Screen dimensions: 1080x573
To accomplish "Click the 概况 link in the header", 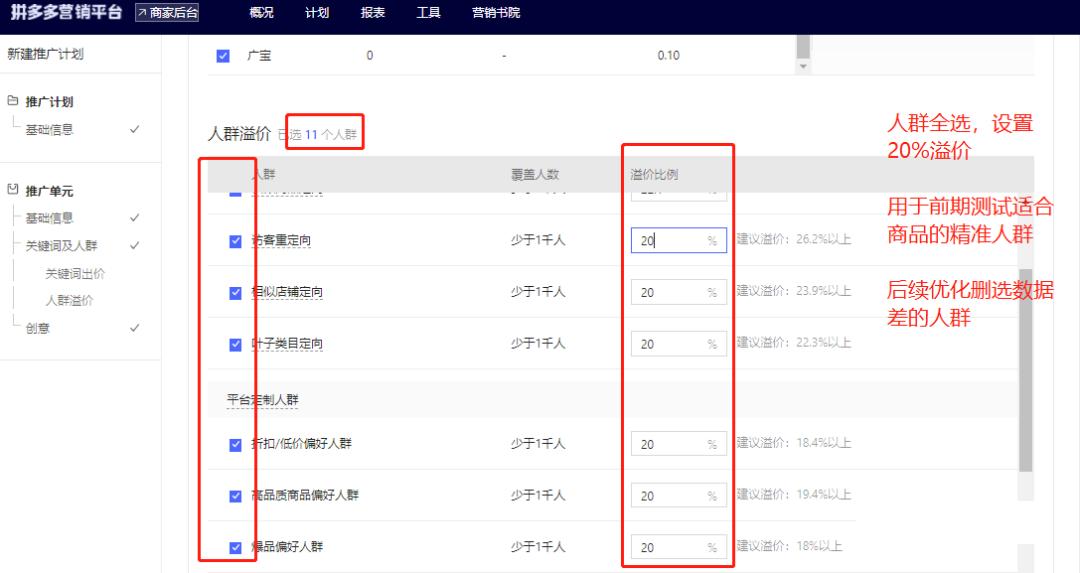I will coord(261,13).
